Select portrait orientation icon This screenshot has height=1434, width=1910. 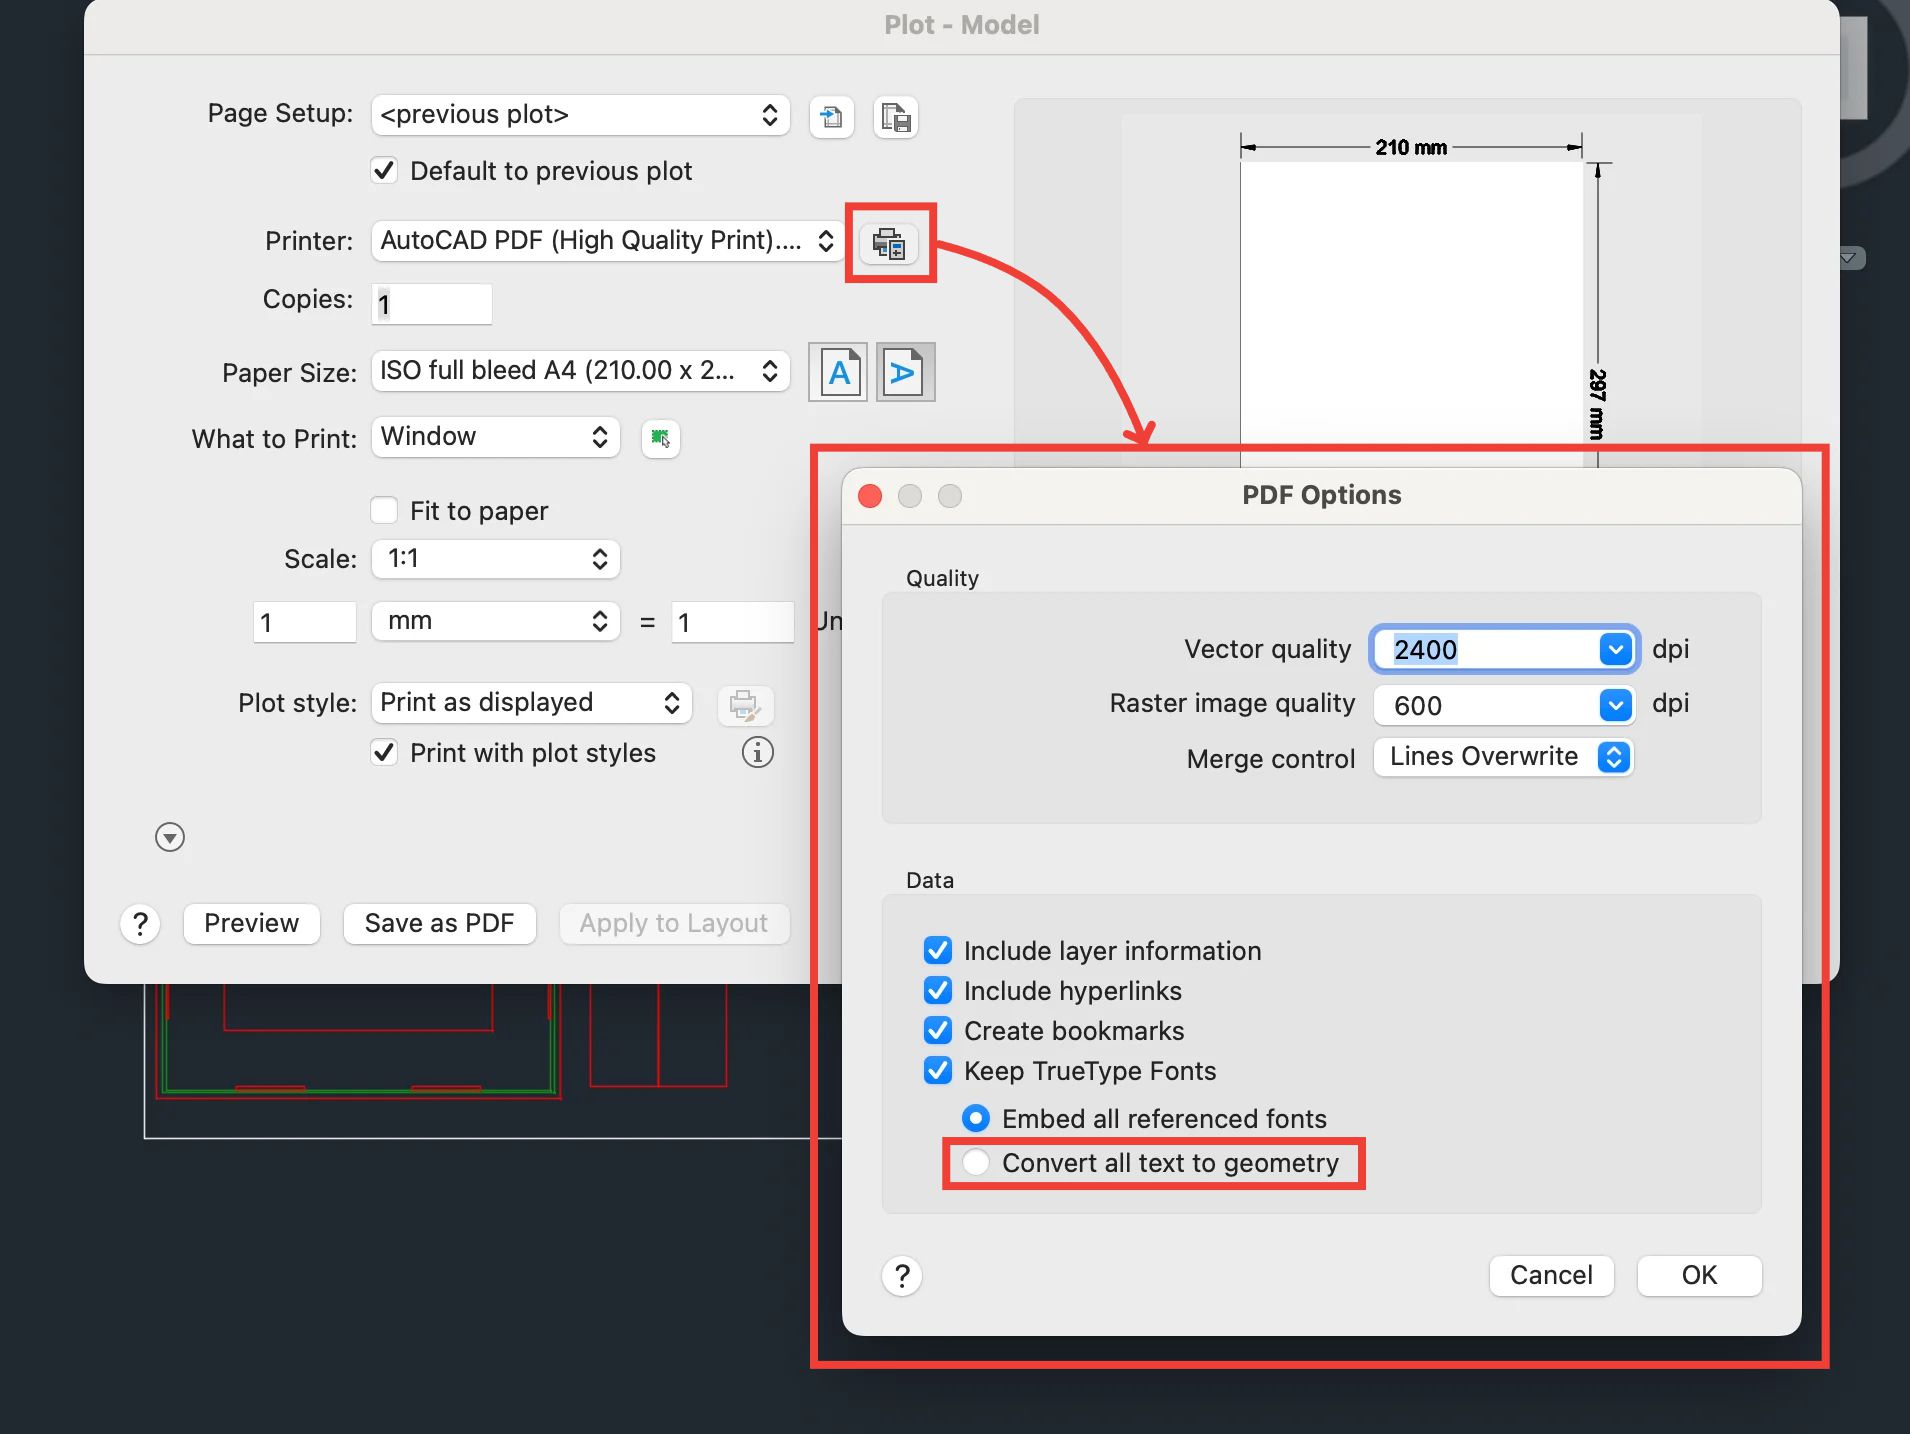838,372
